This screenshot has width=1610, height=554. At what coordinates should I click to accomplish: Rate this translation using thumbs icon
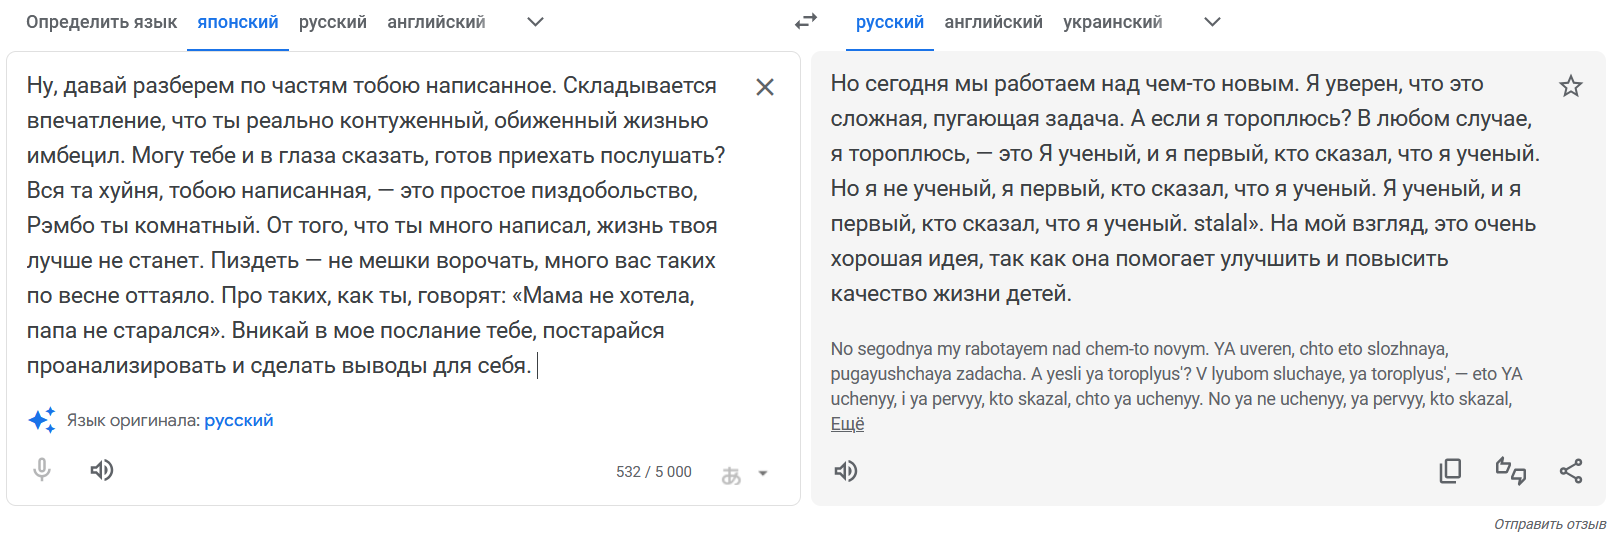point(1511,471)
